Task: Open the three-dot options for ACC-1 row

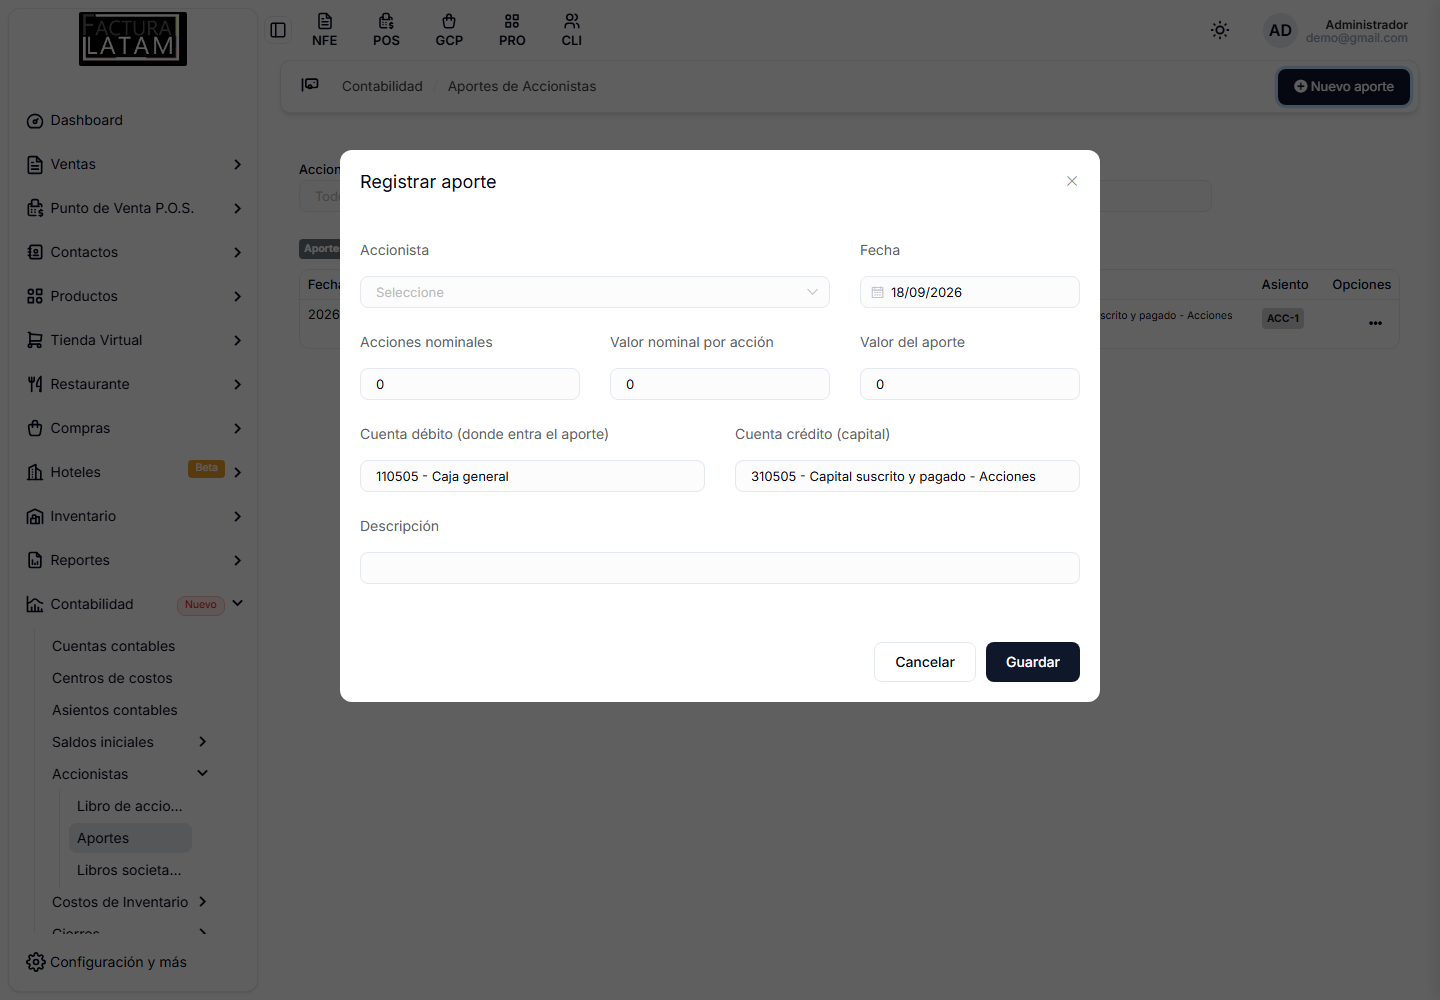Action: [1375, 323]
